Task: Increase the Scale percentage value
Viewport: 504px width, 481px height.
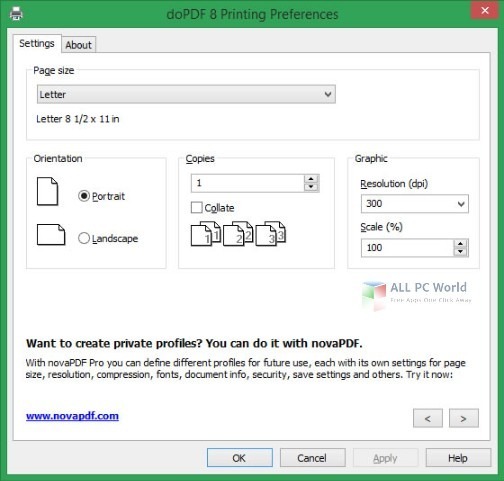Action: click(x=460, y=244)
